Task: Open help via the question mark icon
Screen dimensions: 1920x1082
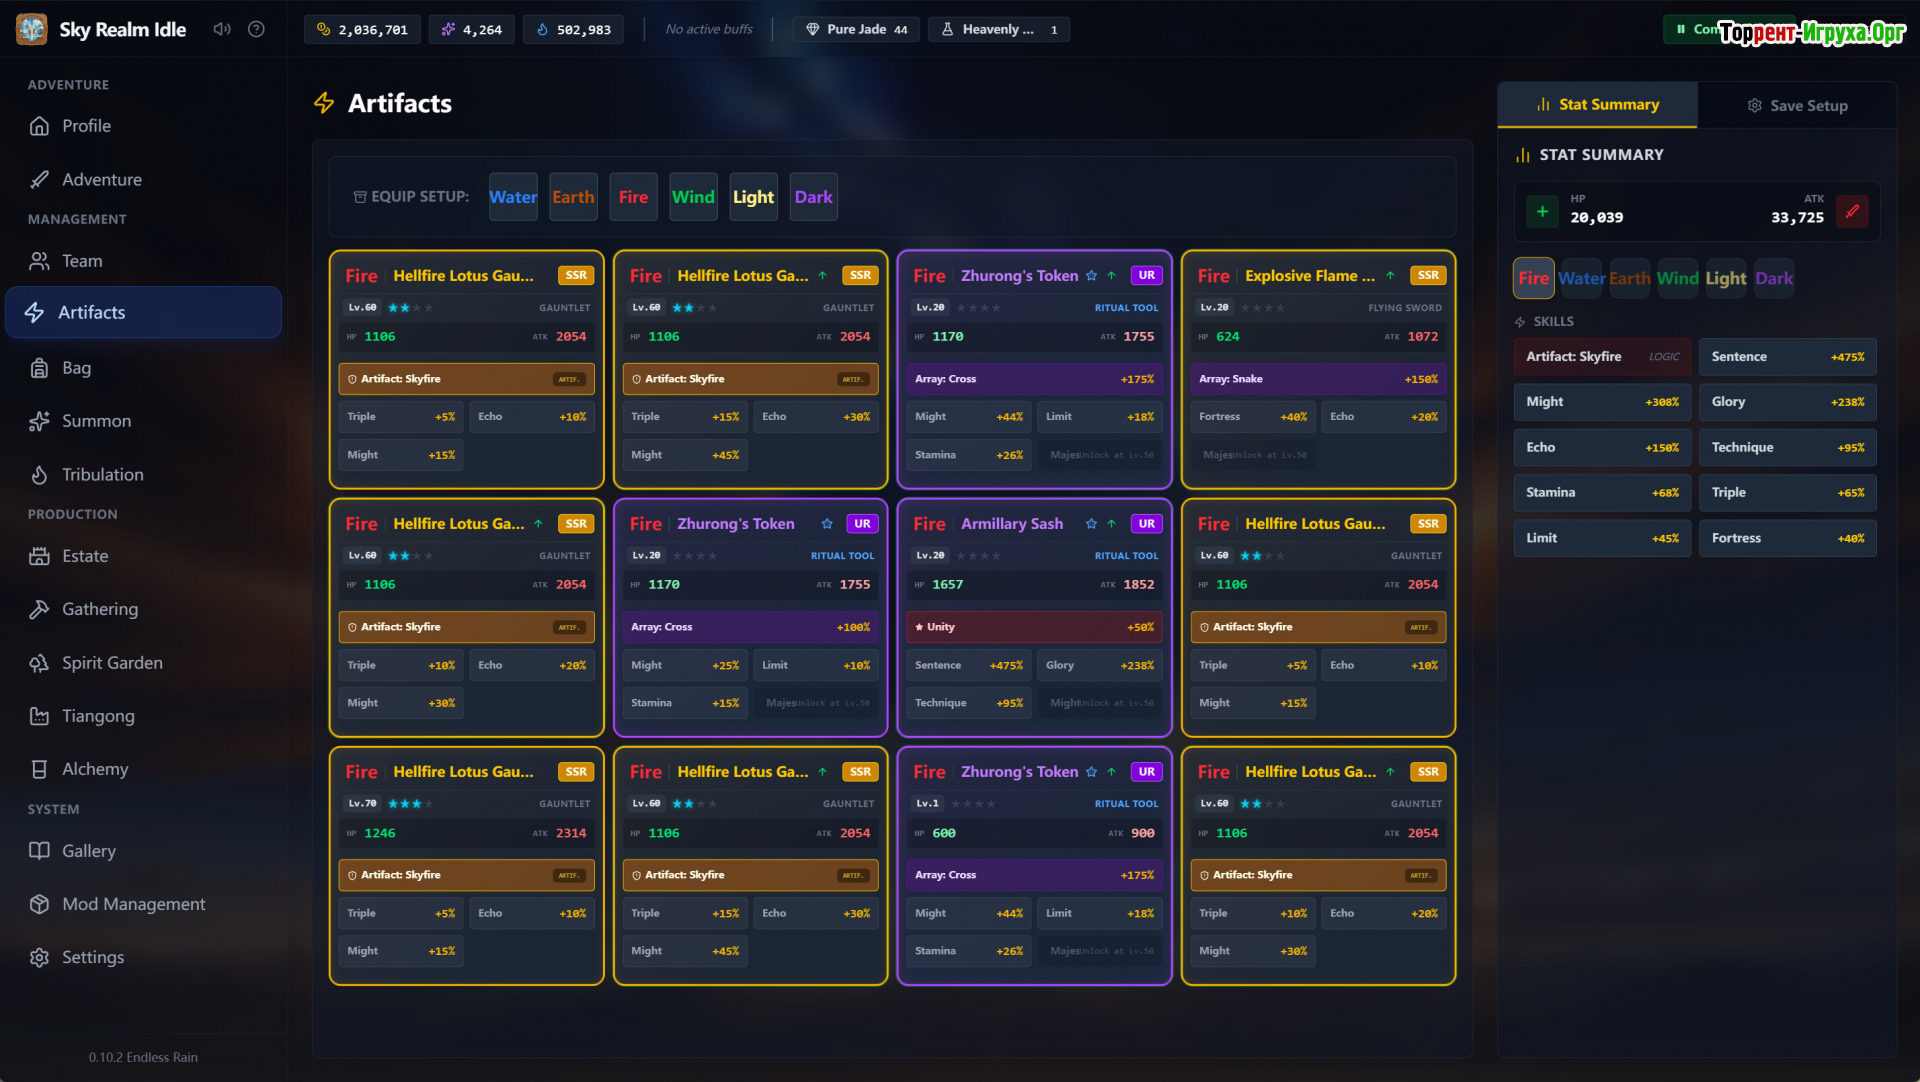Action: tap(256, 29)
